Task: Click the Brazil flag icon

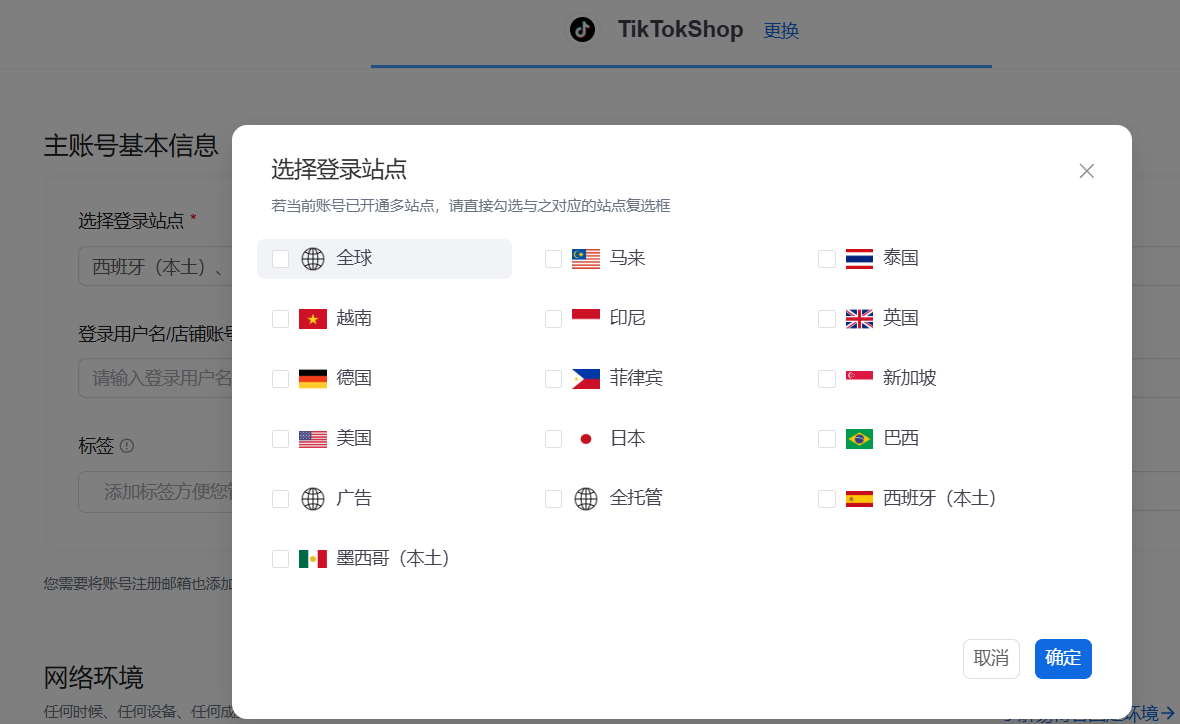Action: point(859,439)
